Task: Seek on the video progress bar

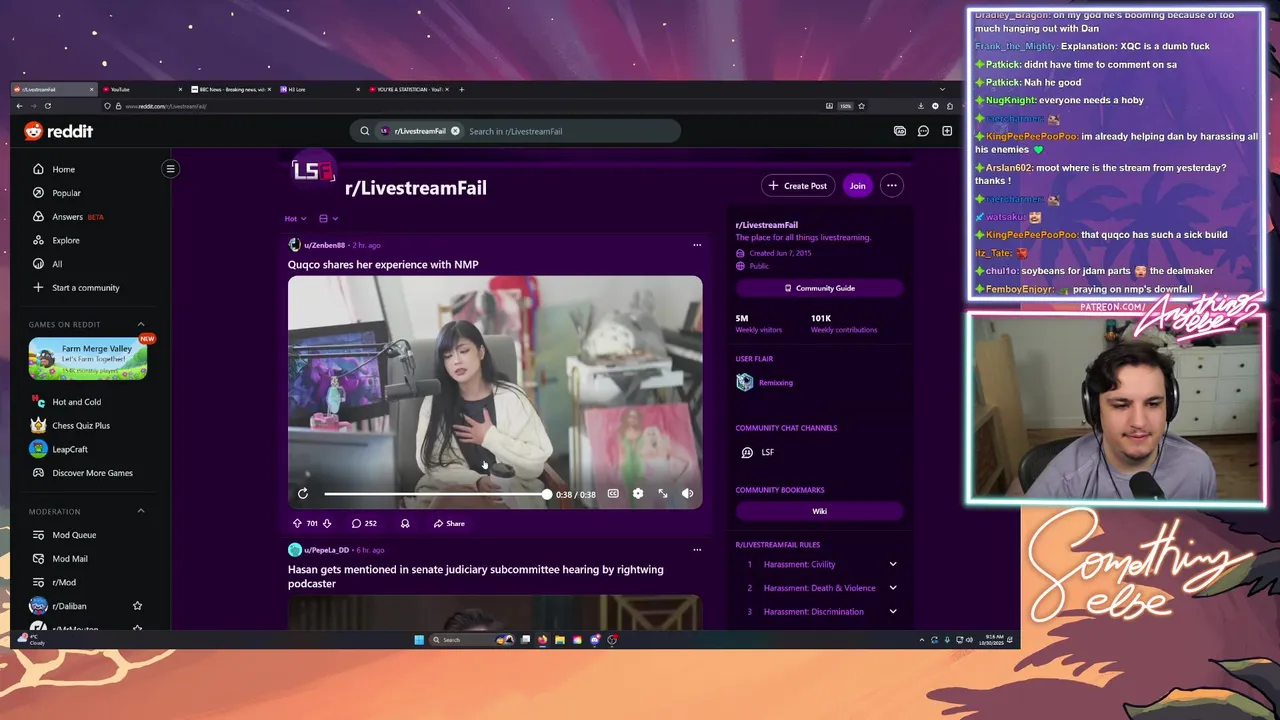Action: (437, 494)
